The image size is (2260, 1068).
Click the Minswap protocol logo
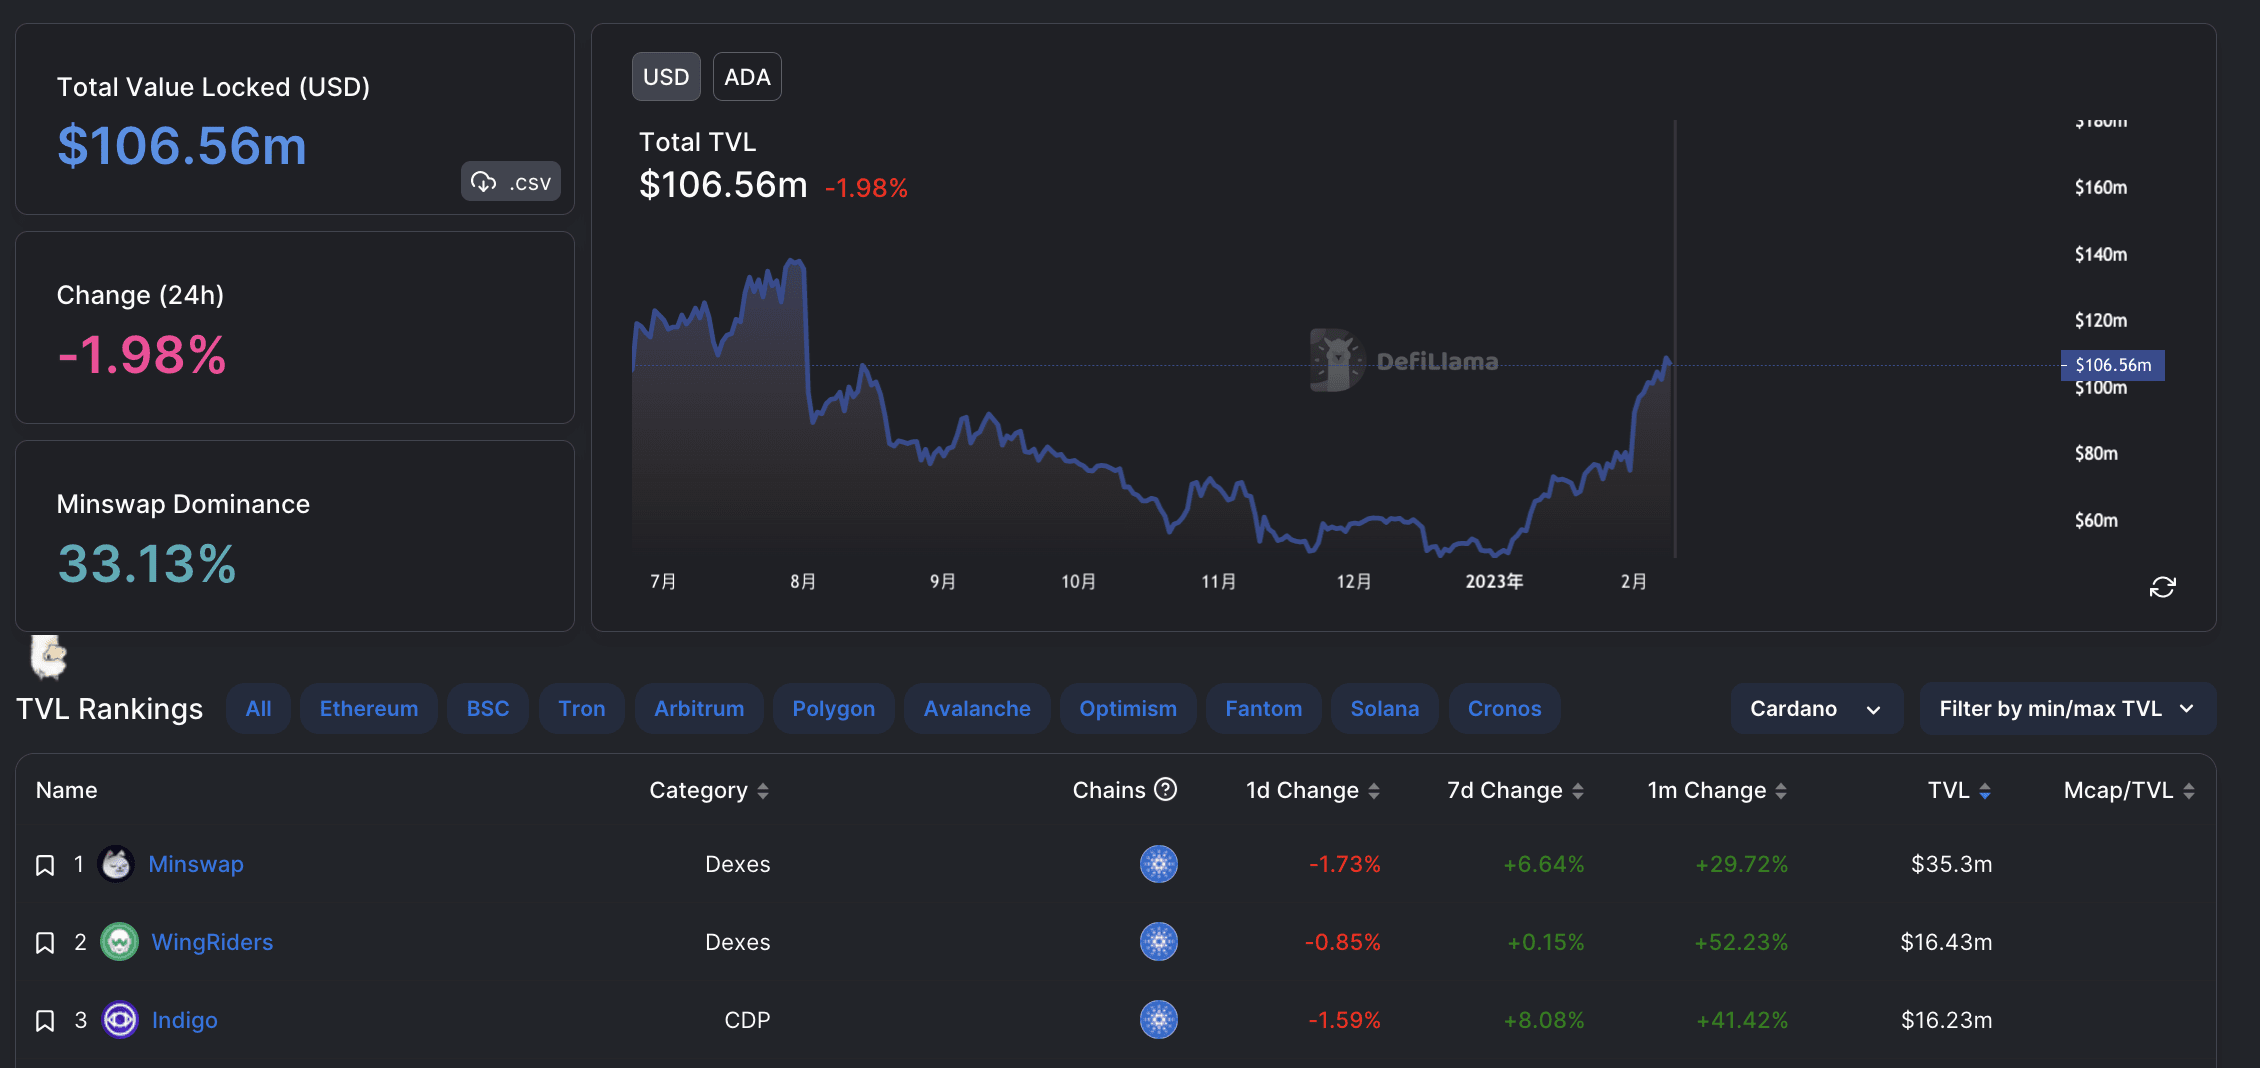[x=116, y=864]
